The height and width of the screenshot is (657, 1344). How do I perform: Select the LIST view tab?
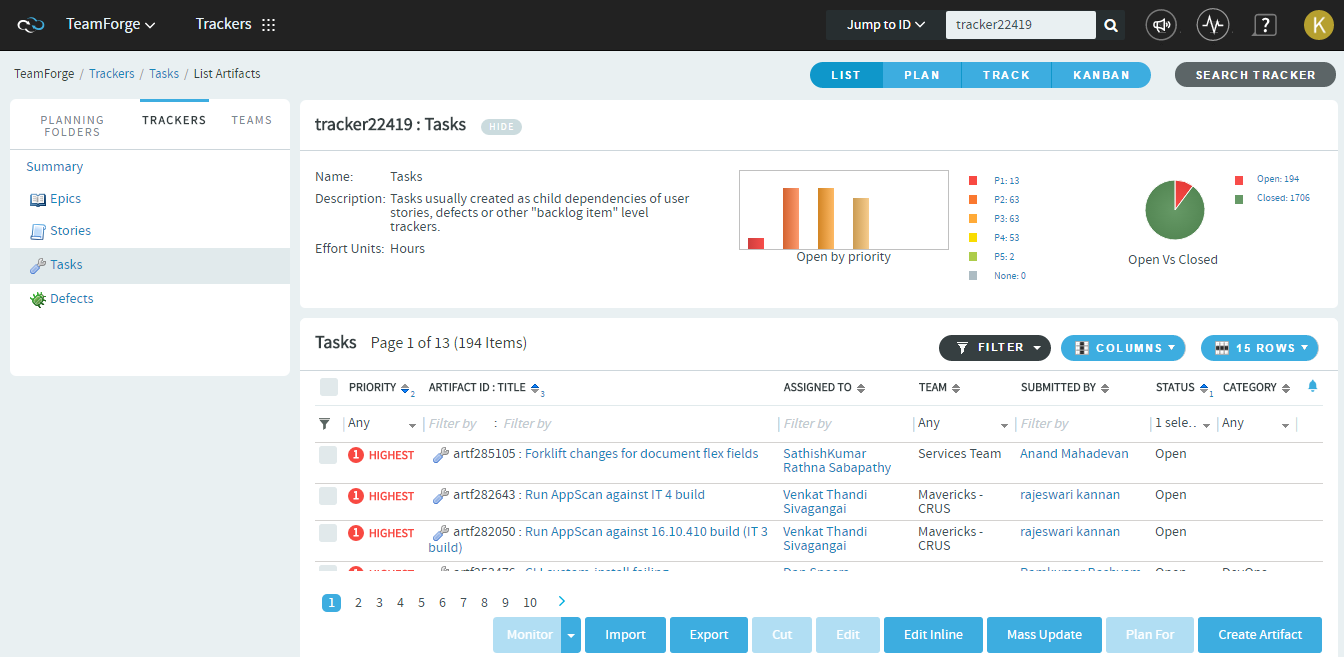coord(846,75)
